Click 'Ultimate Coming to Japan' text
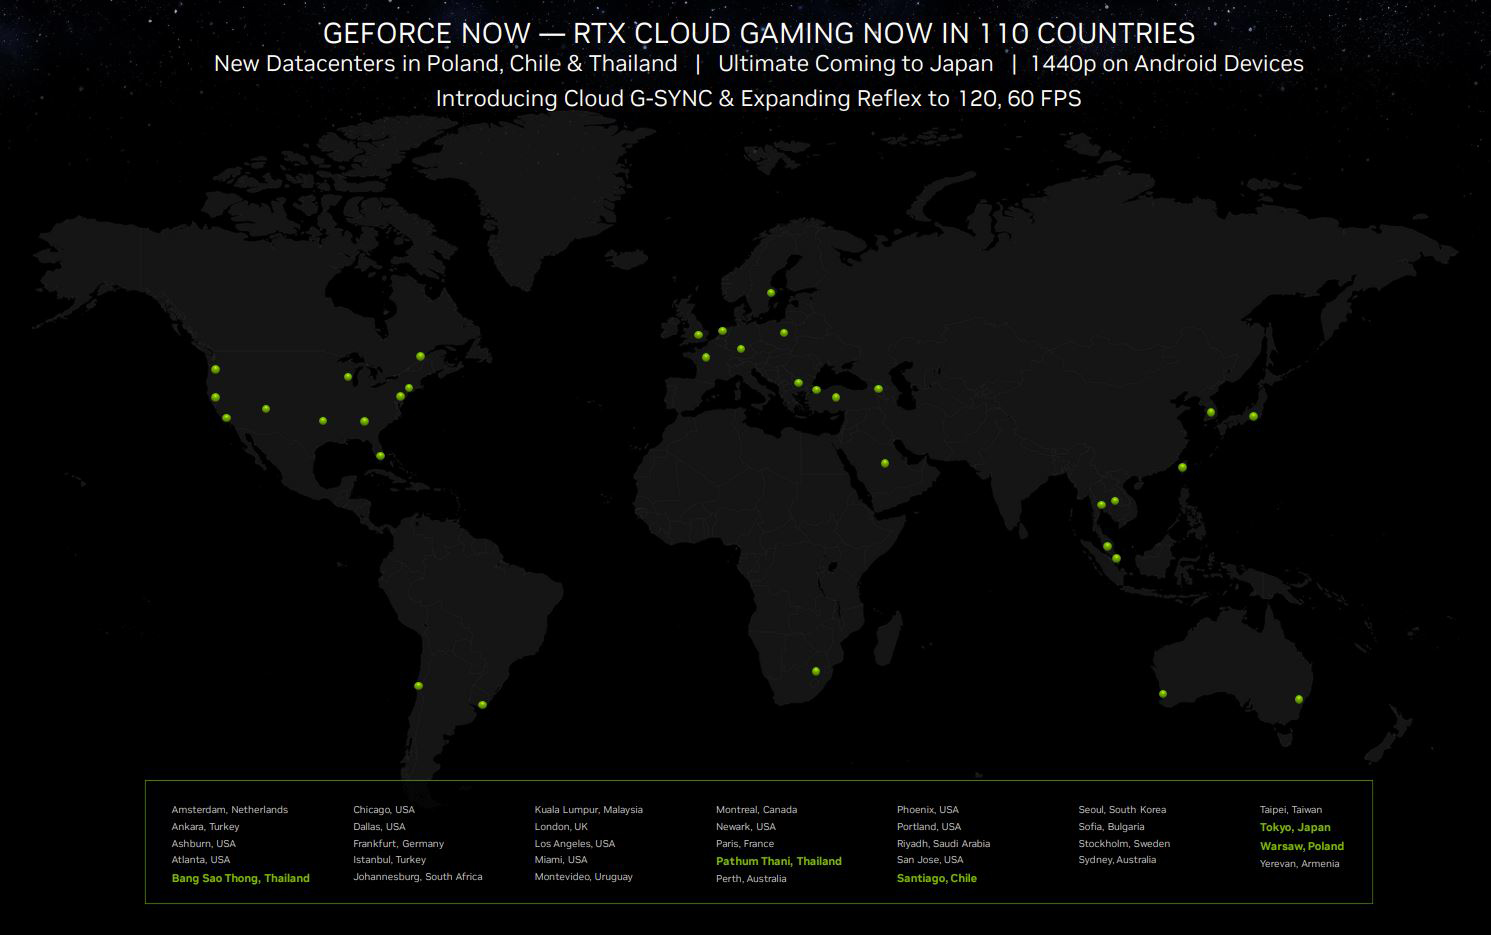The width and height of the screenshot is (1491, 935). point(856,64)
